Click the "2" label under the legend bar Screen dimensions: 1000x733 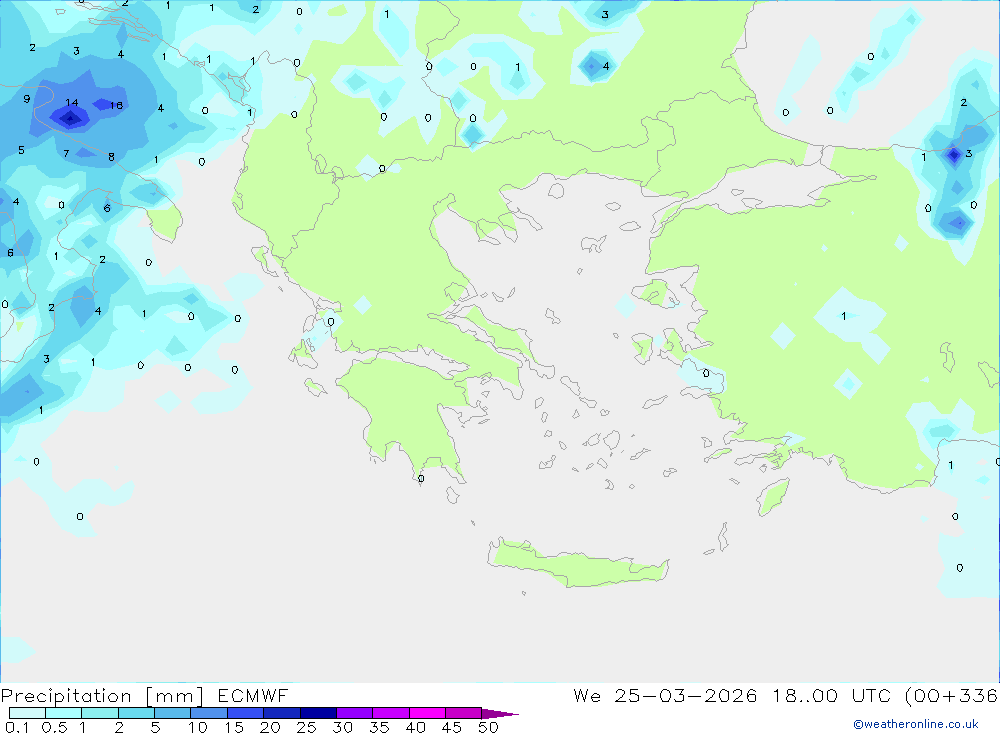click(x=119, y=727)
